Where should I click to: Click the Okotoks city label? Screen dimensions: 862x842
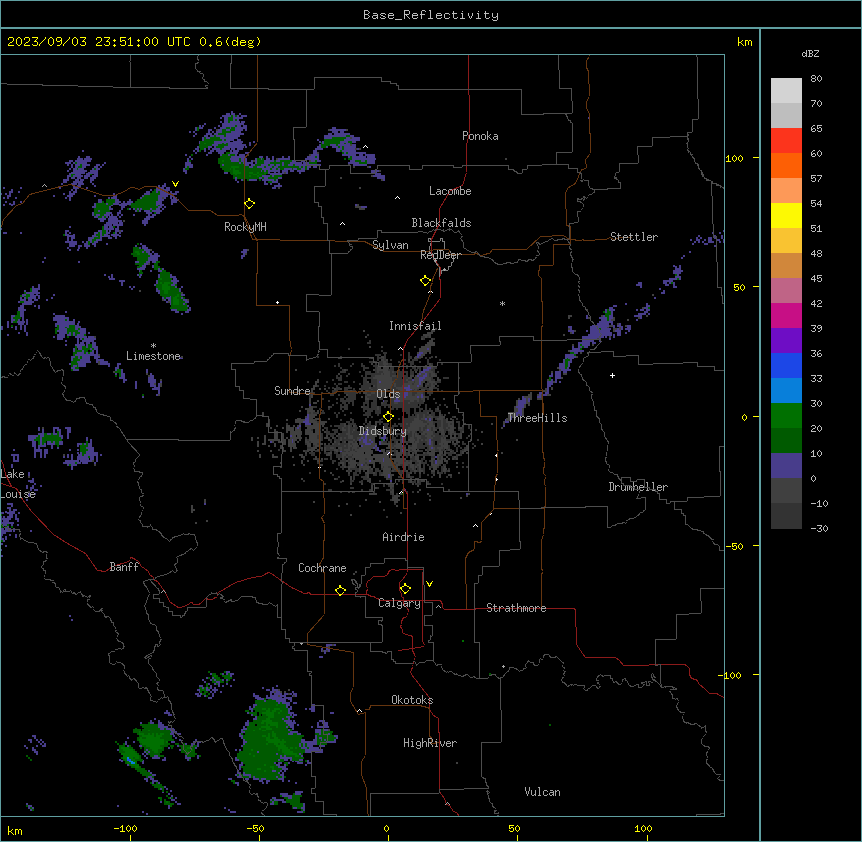coord(412,700)
